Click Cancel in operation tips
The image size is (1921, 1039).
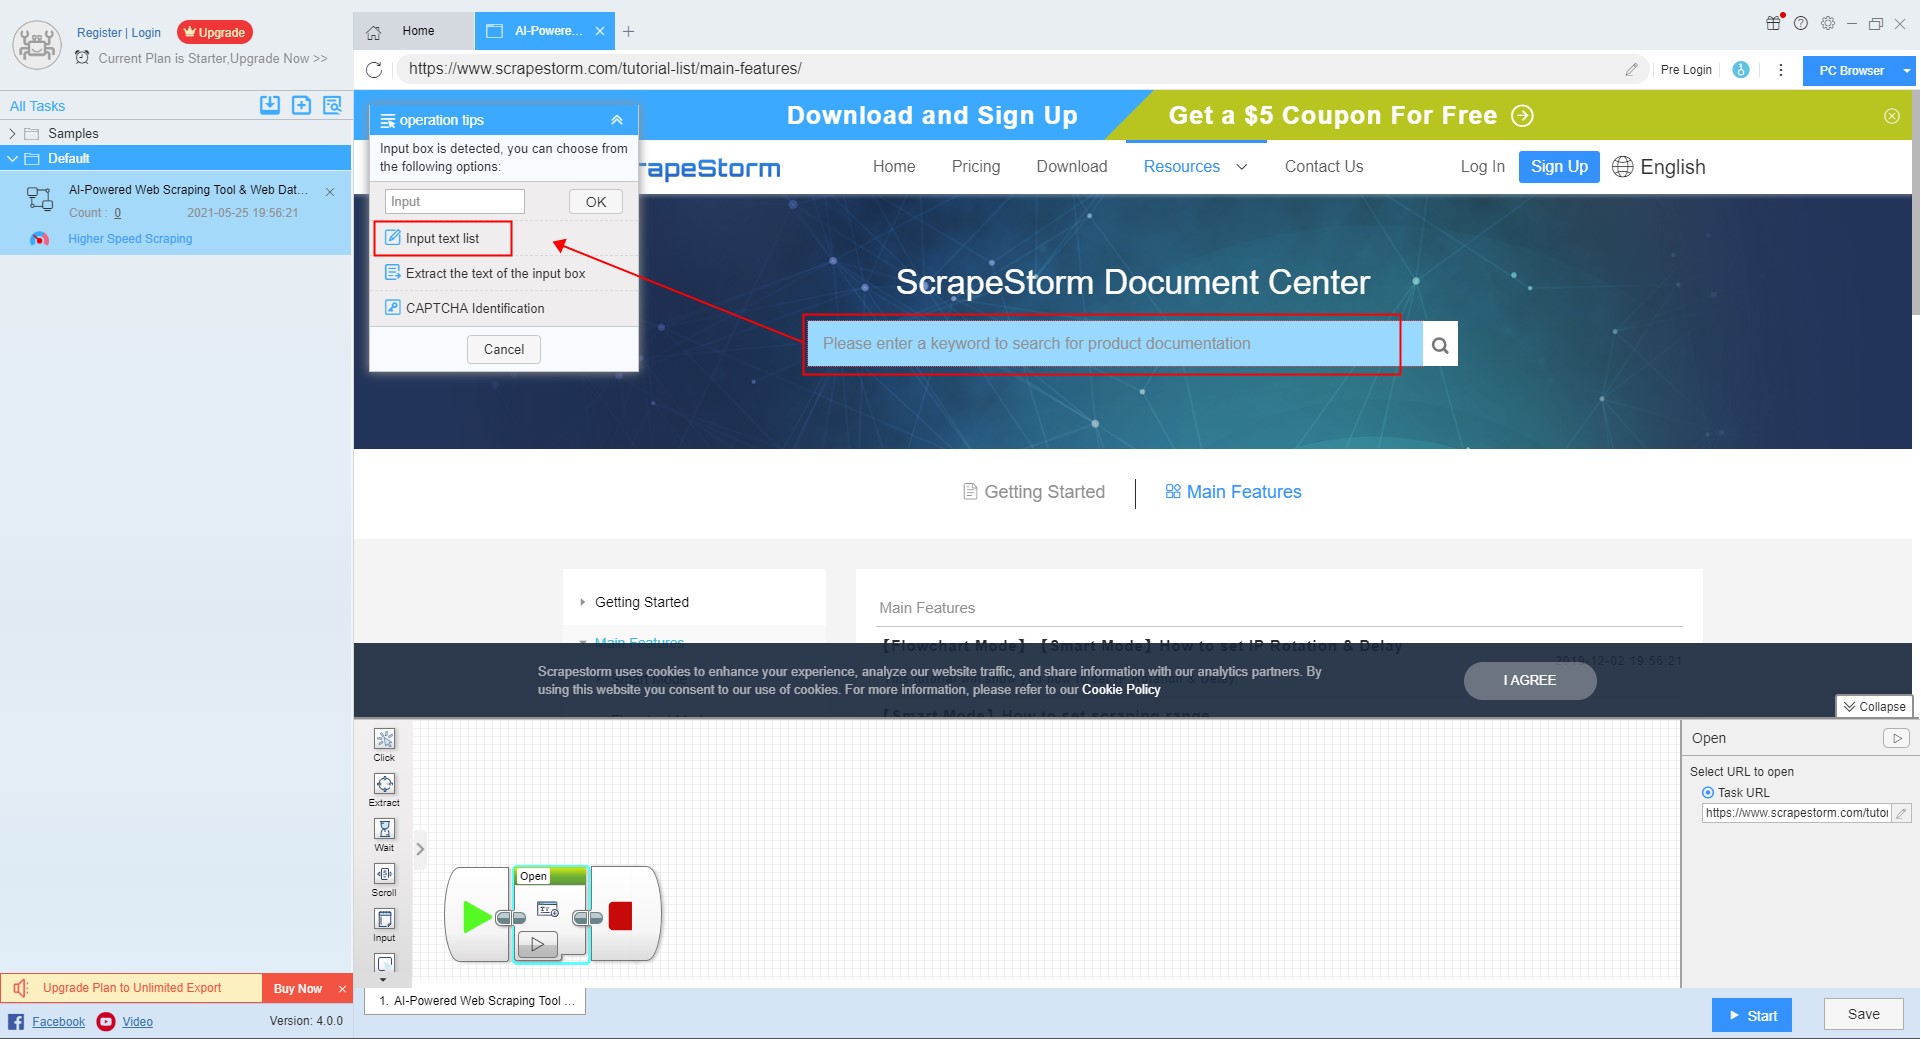click(x=504, y=349)
